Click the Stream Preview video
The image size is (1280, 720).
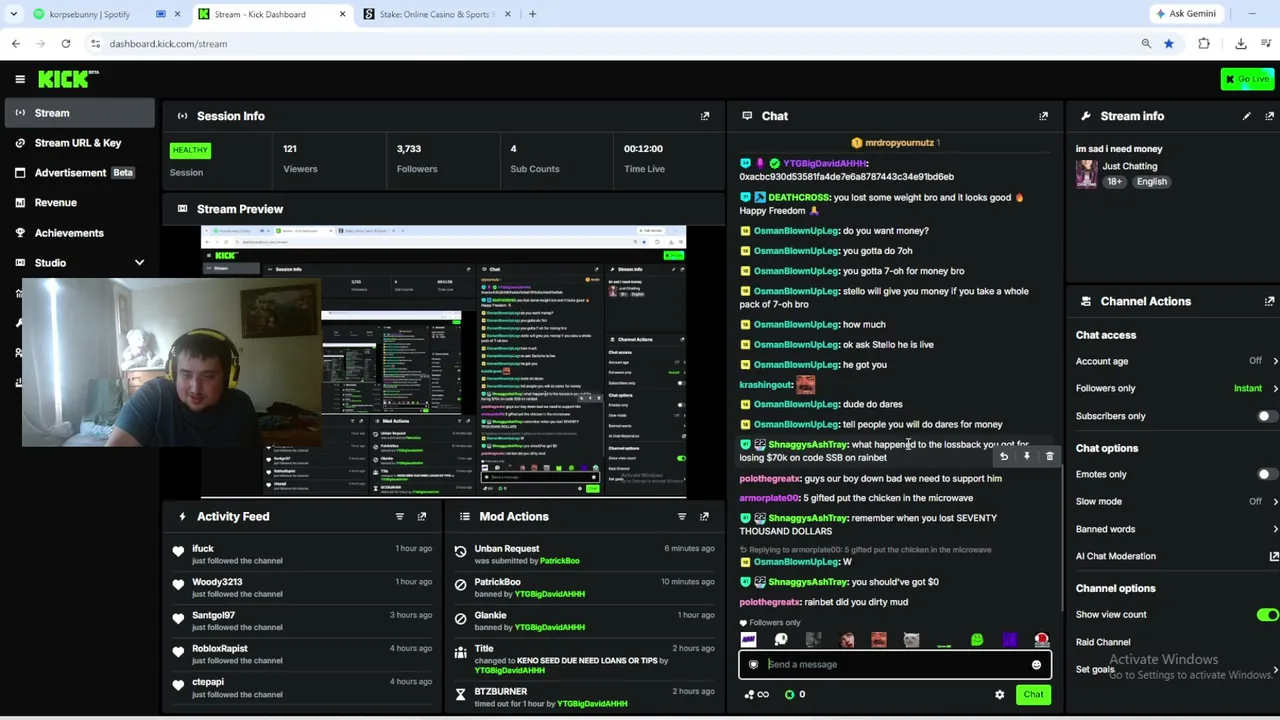point(443,361)
